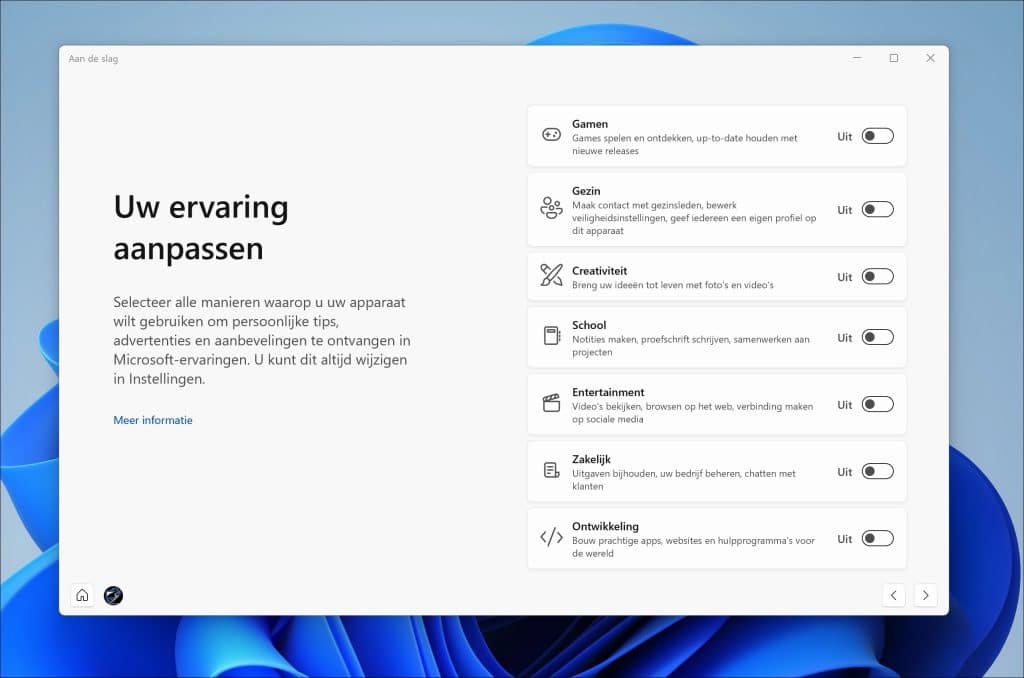Click the 'Video's bekijken, browsen' description
Screen dimensions: 1024x678
click(x=692, y=413)
